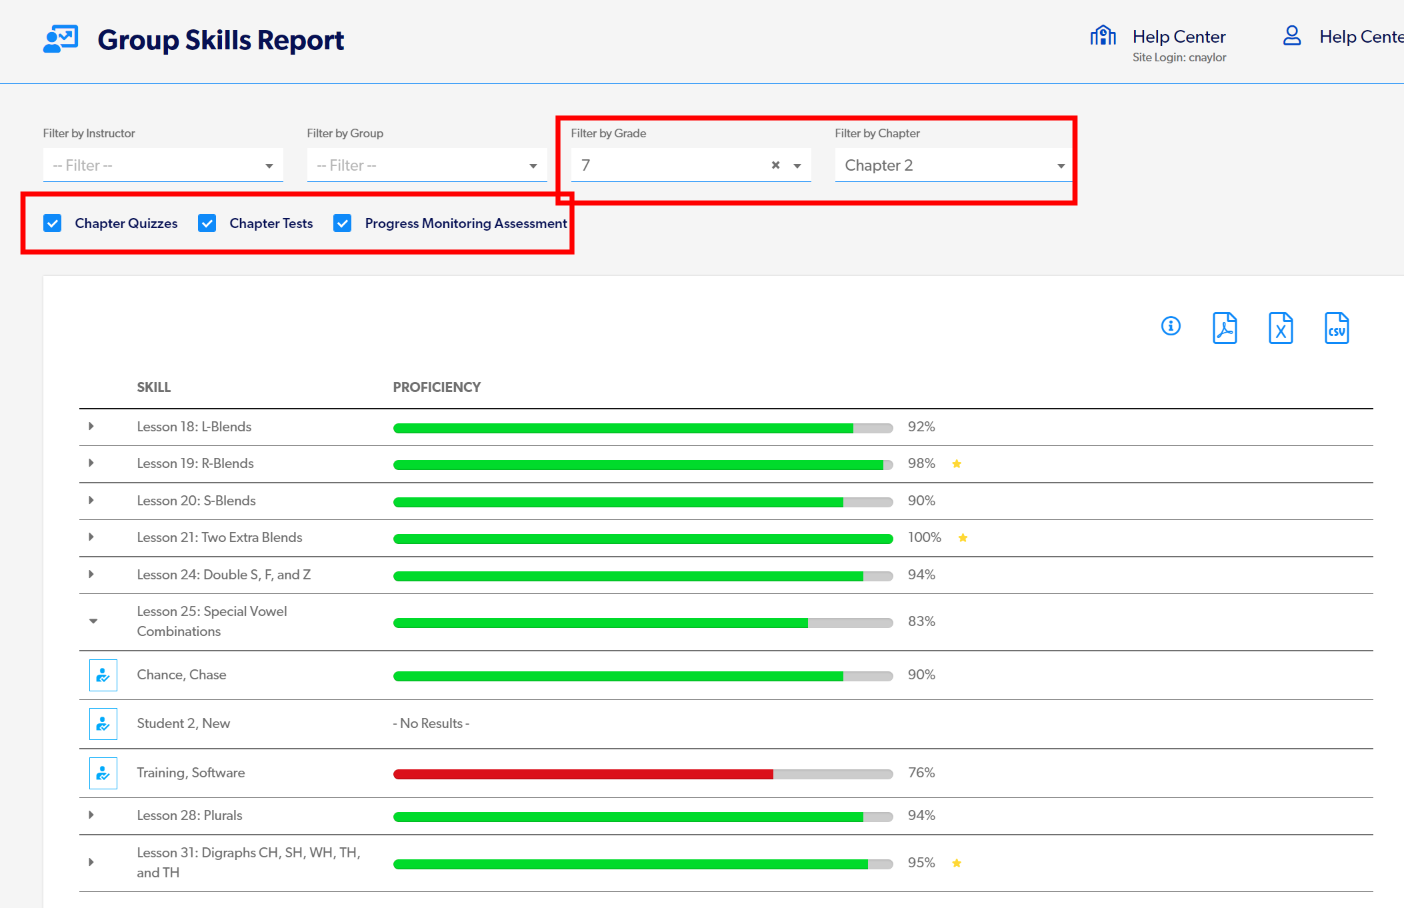This screenshot has height=908, width=1404.
Task: Click the student icon next to Chance, Chase
Action: 103,674
